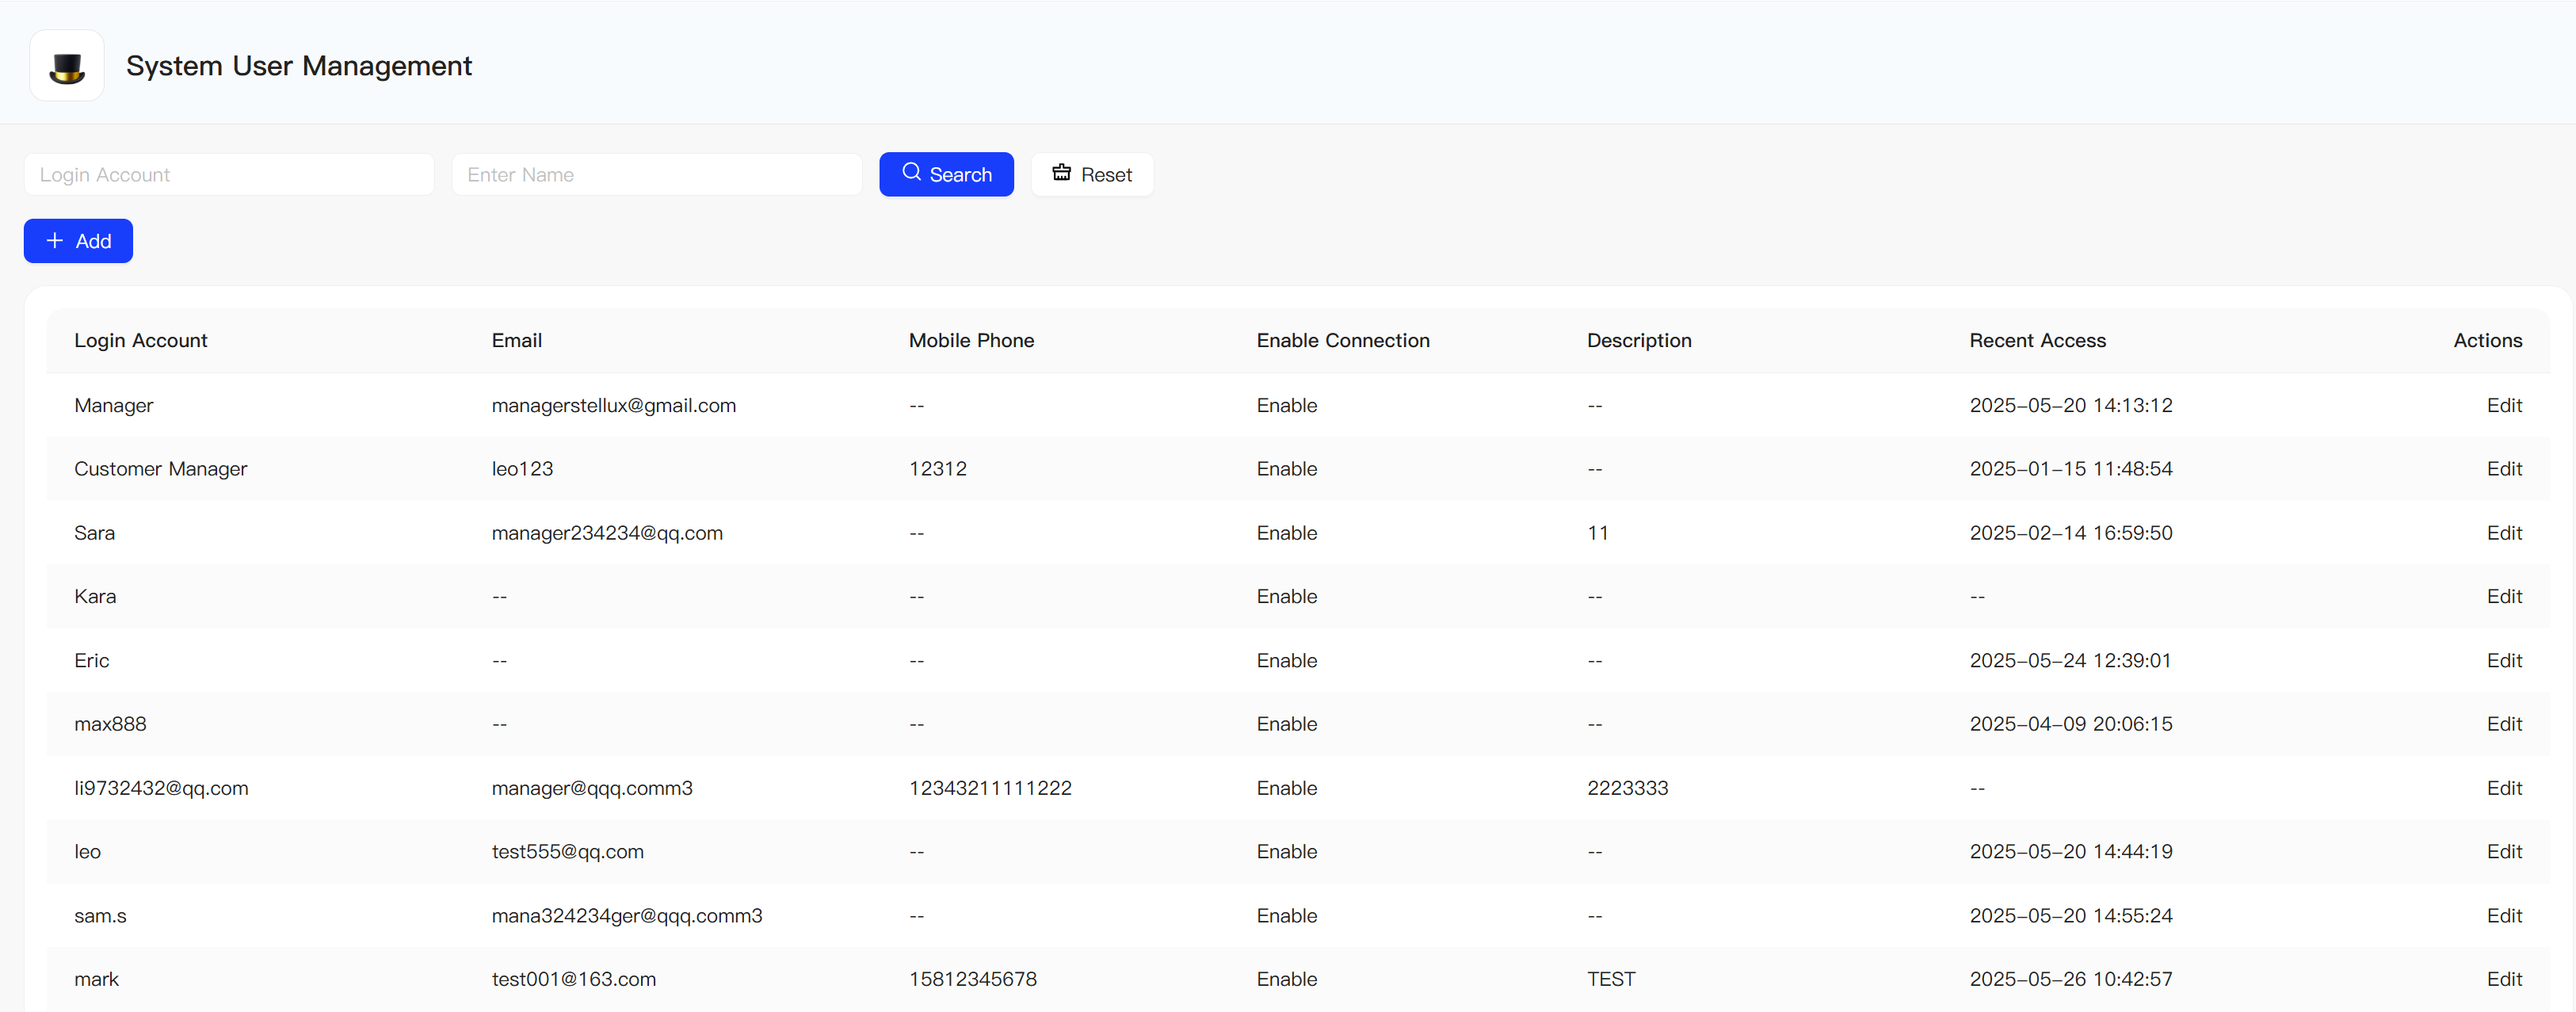Click description value 11 in Sara row
This screenshot has width=2576, height=1012.
(x=1598, y=533)
